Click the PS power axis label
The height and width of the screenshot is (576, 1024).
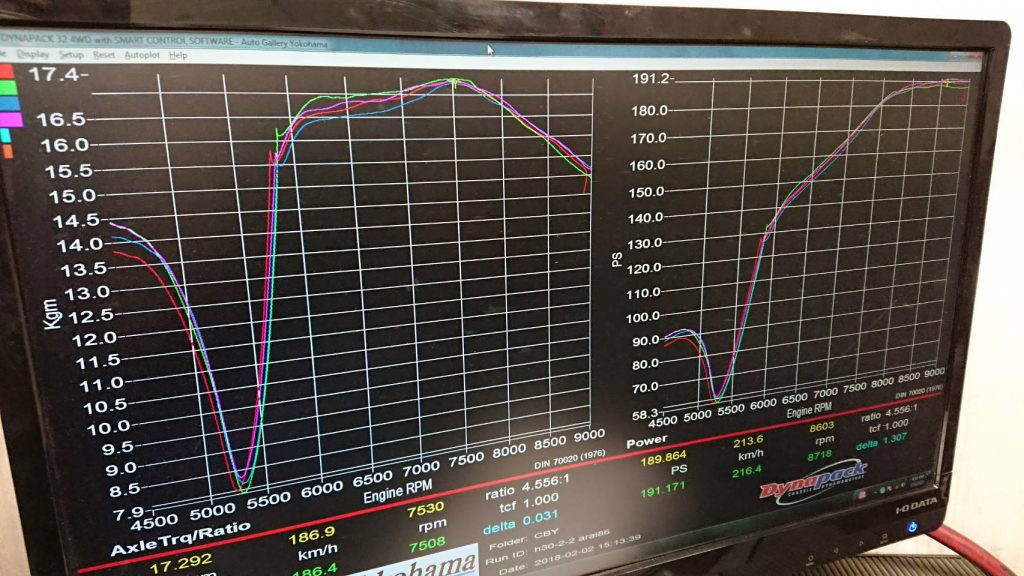click(x=617, y=259)
